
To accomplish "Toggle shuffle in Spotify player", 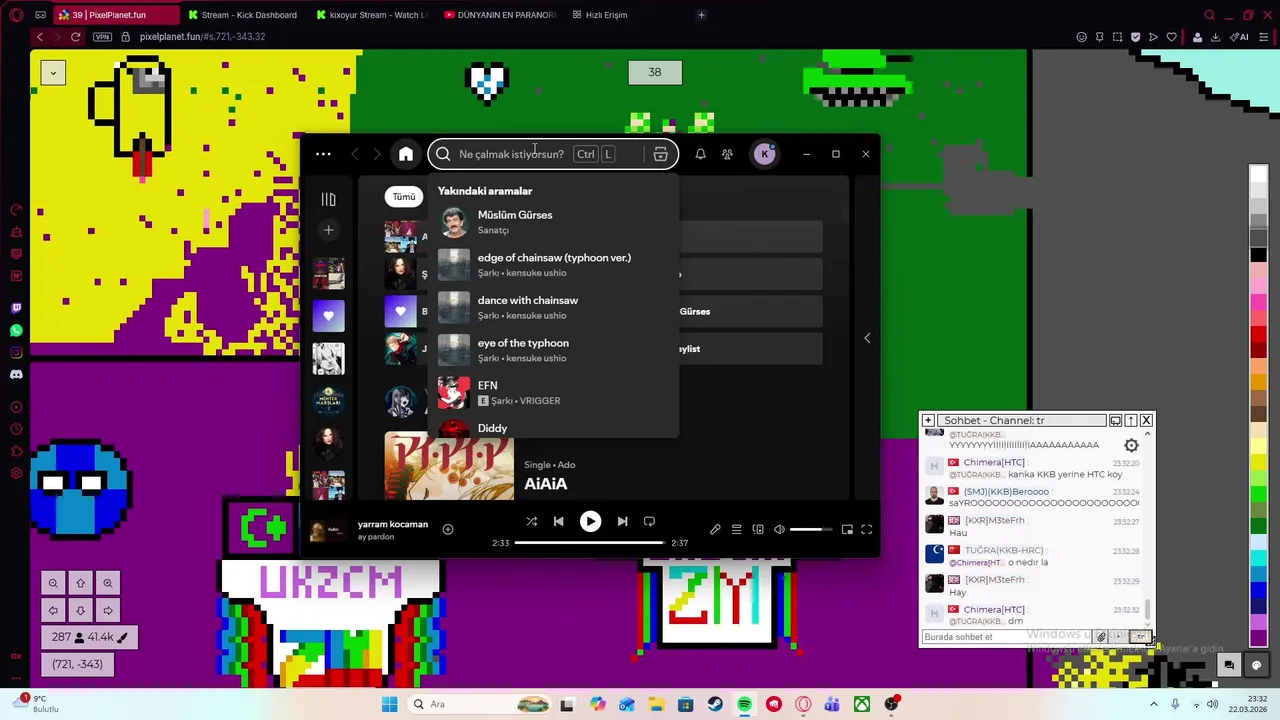I will 531,521.
